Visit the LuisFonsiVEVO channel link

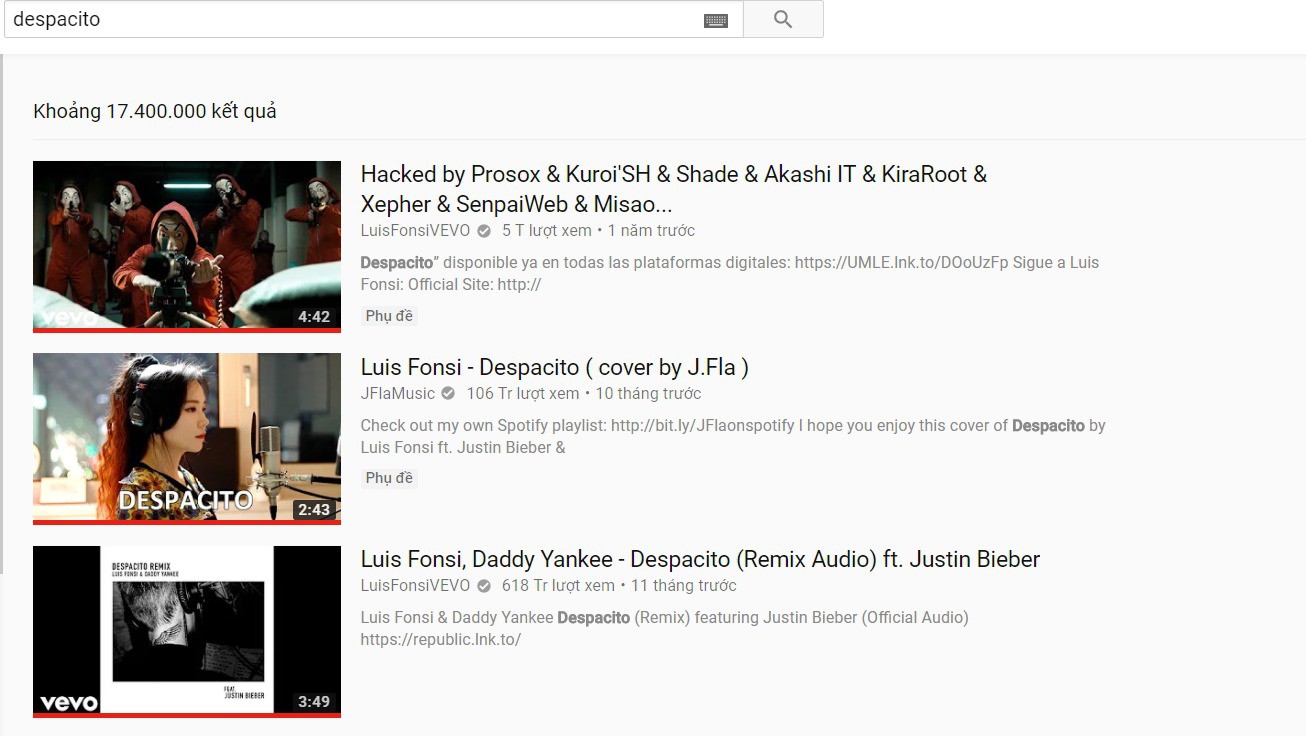coord(415,230)
